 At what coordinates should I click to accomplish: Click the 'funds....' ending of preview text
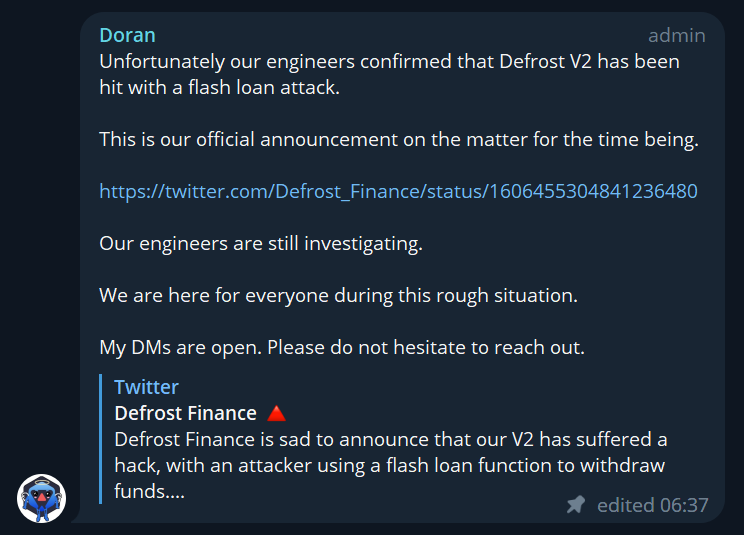(149, 491)
